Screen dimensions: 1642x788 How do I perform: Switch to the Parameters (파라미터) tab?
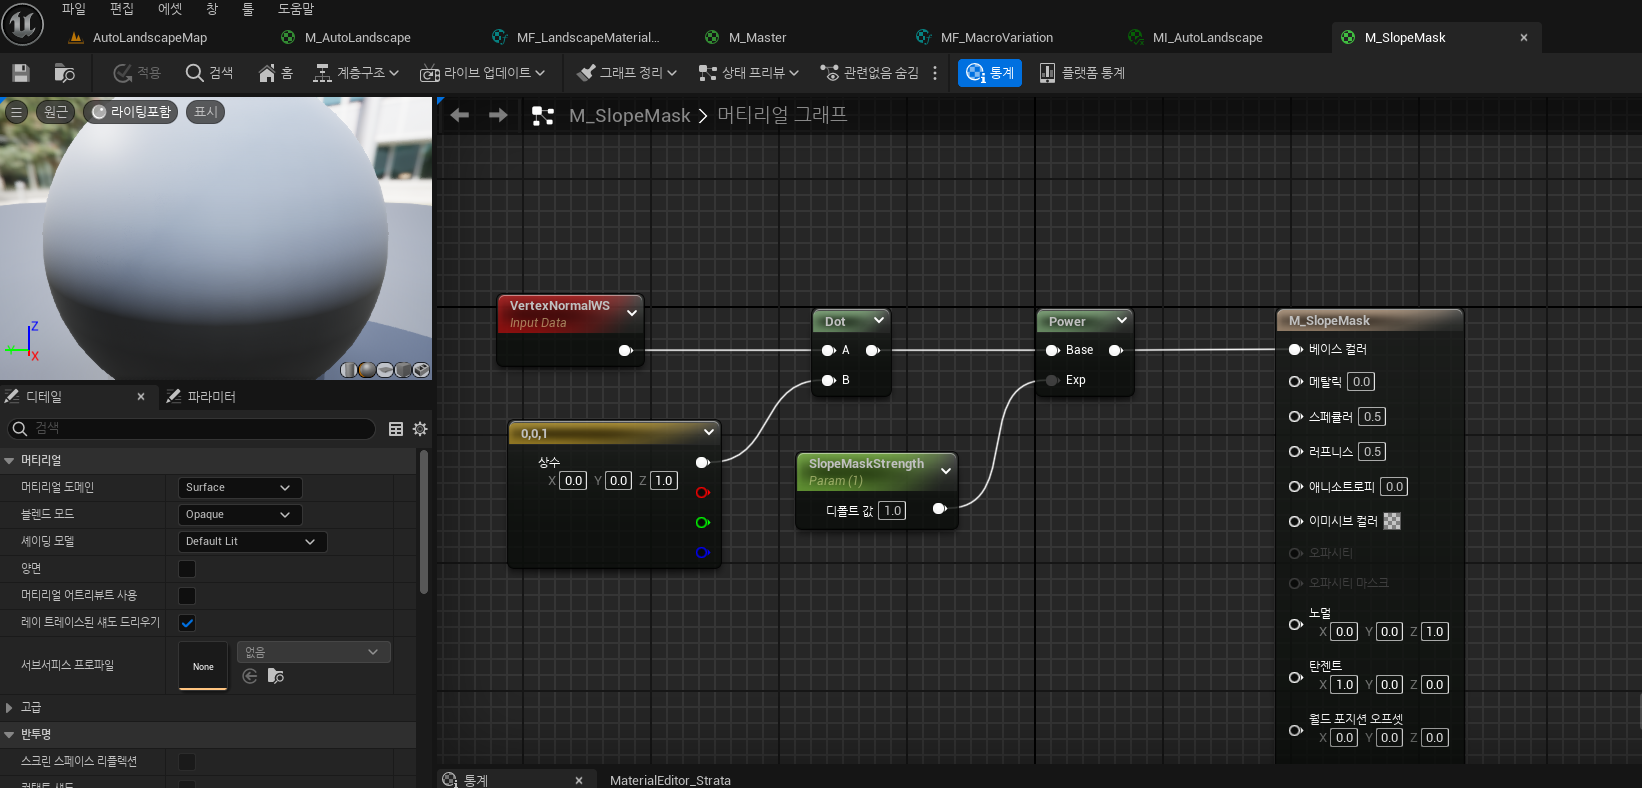coord(202,397)
